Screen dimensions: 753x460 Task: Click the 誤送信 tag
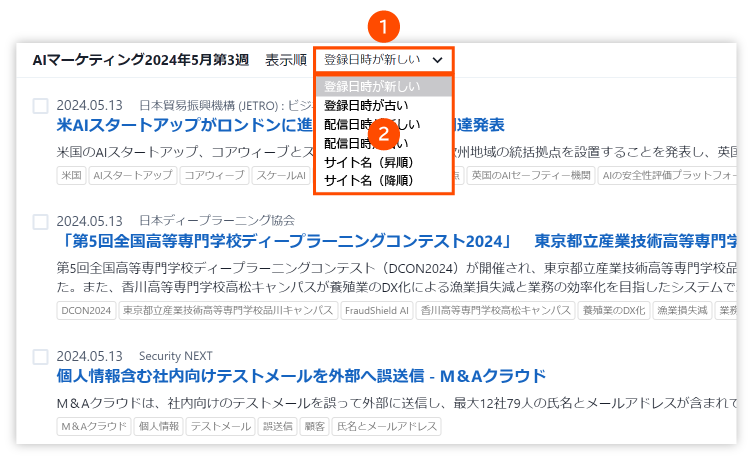click(278, 426)
